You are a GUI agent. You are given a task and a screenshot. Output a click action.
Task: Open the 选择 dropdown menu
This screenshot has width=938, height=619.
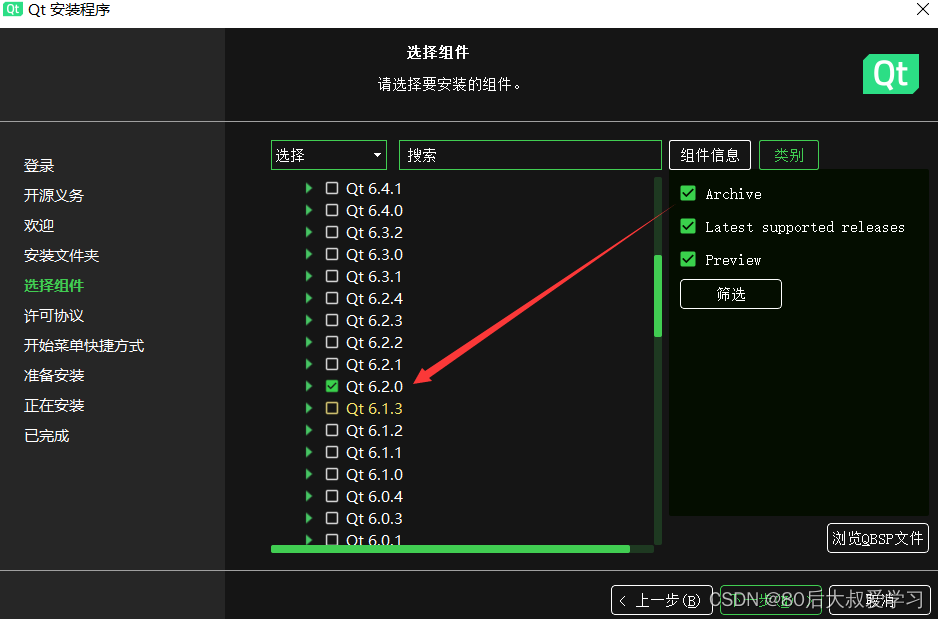328,155
